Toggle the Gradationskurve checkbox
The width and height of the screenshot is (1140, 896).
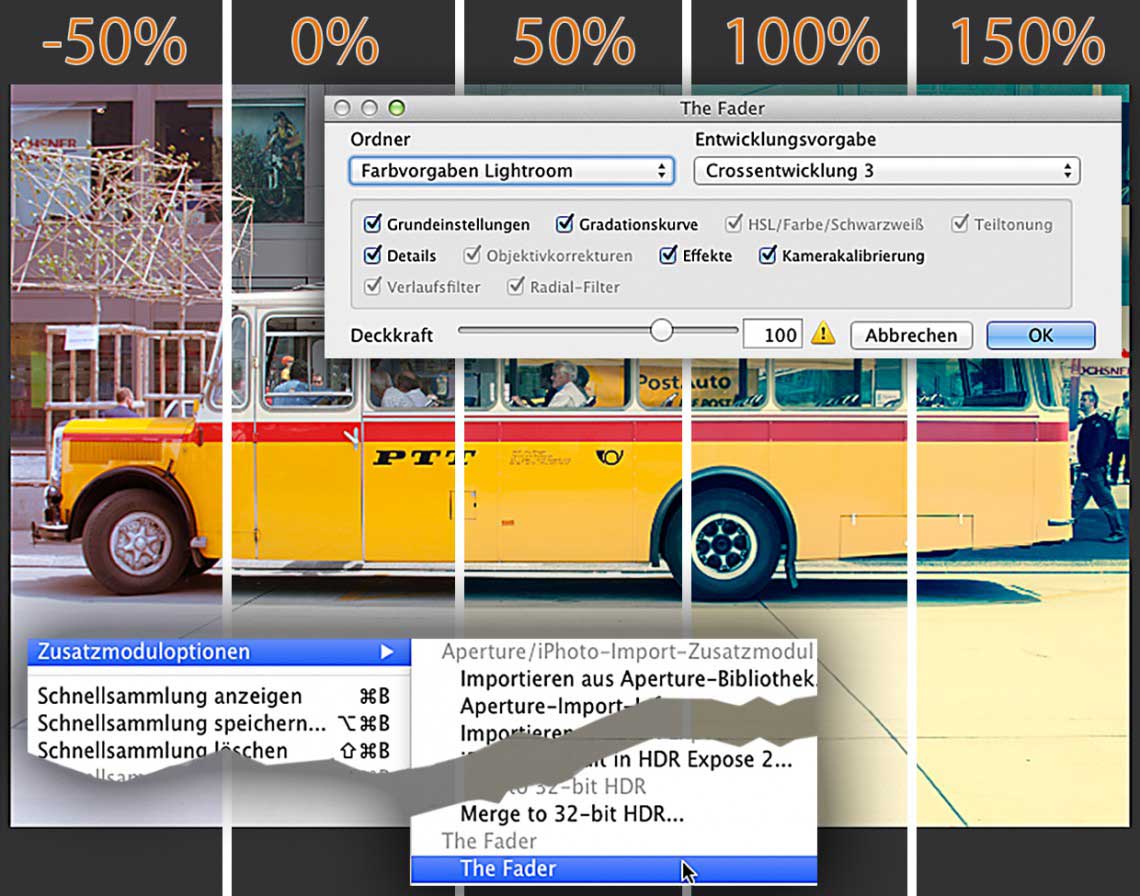[564, 223]
